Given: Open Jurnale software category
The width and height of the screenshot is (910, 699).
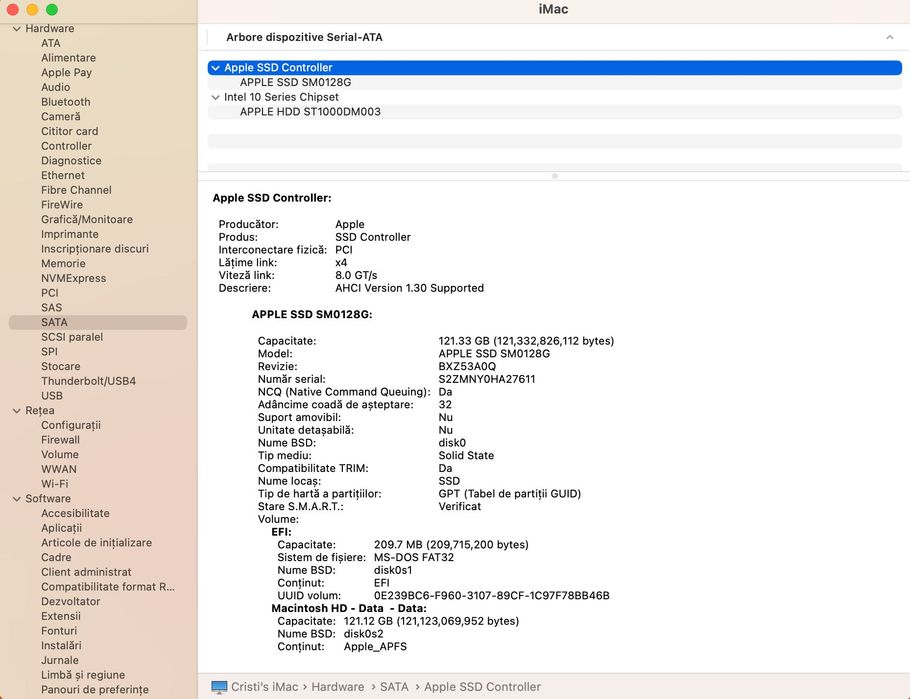Looking at the screenshot, I should (60, 660).
